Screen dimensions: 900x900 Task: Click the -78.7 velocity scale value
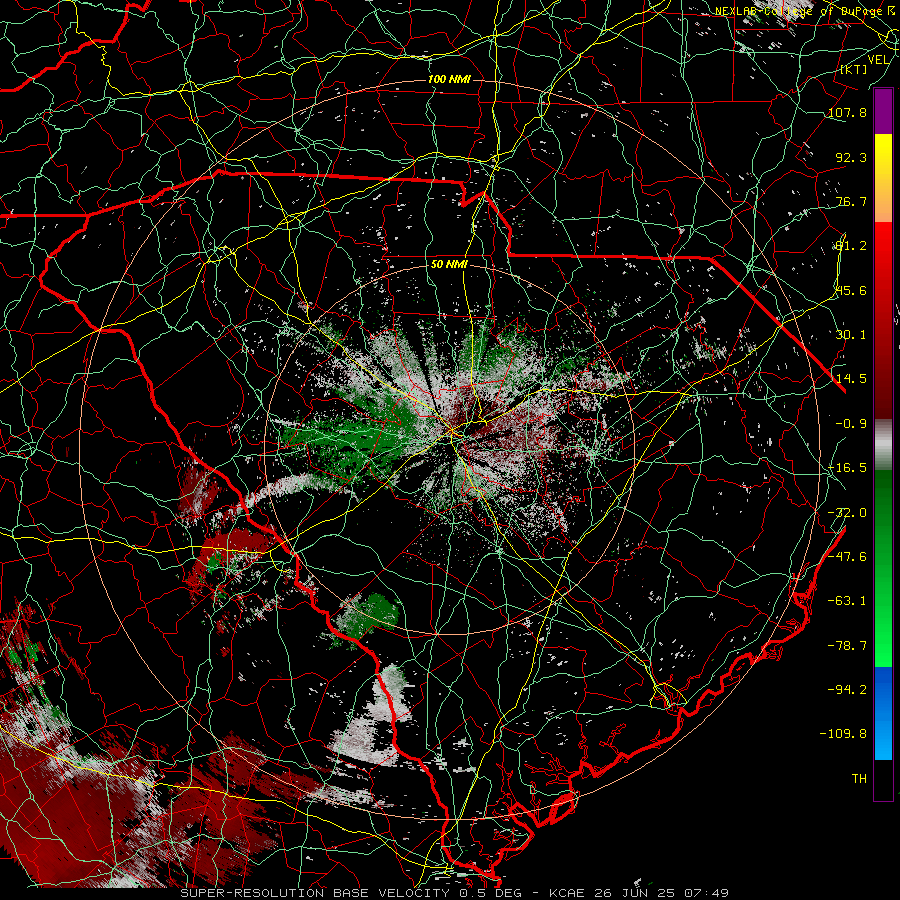tap(847, 646)
